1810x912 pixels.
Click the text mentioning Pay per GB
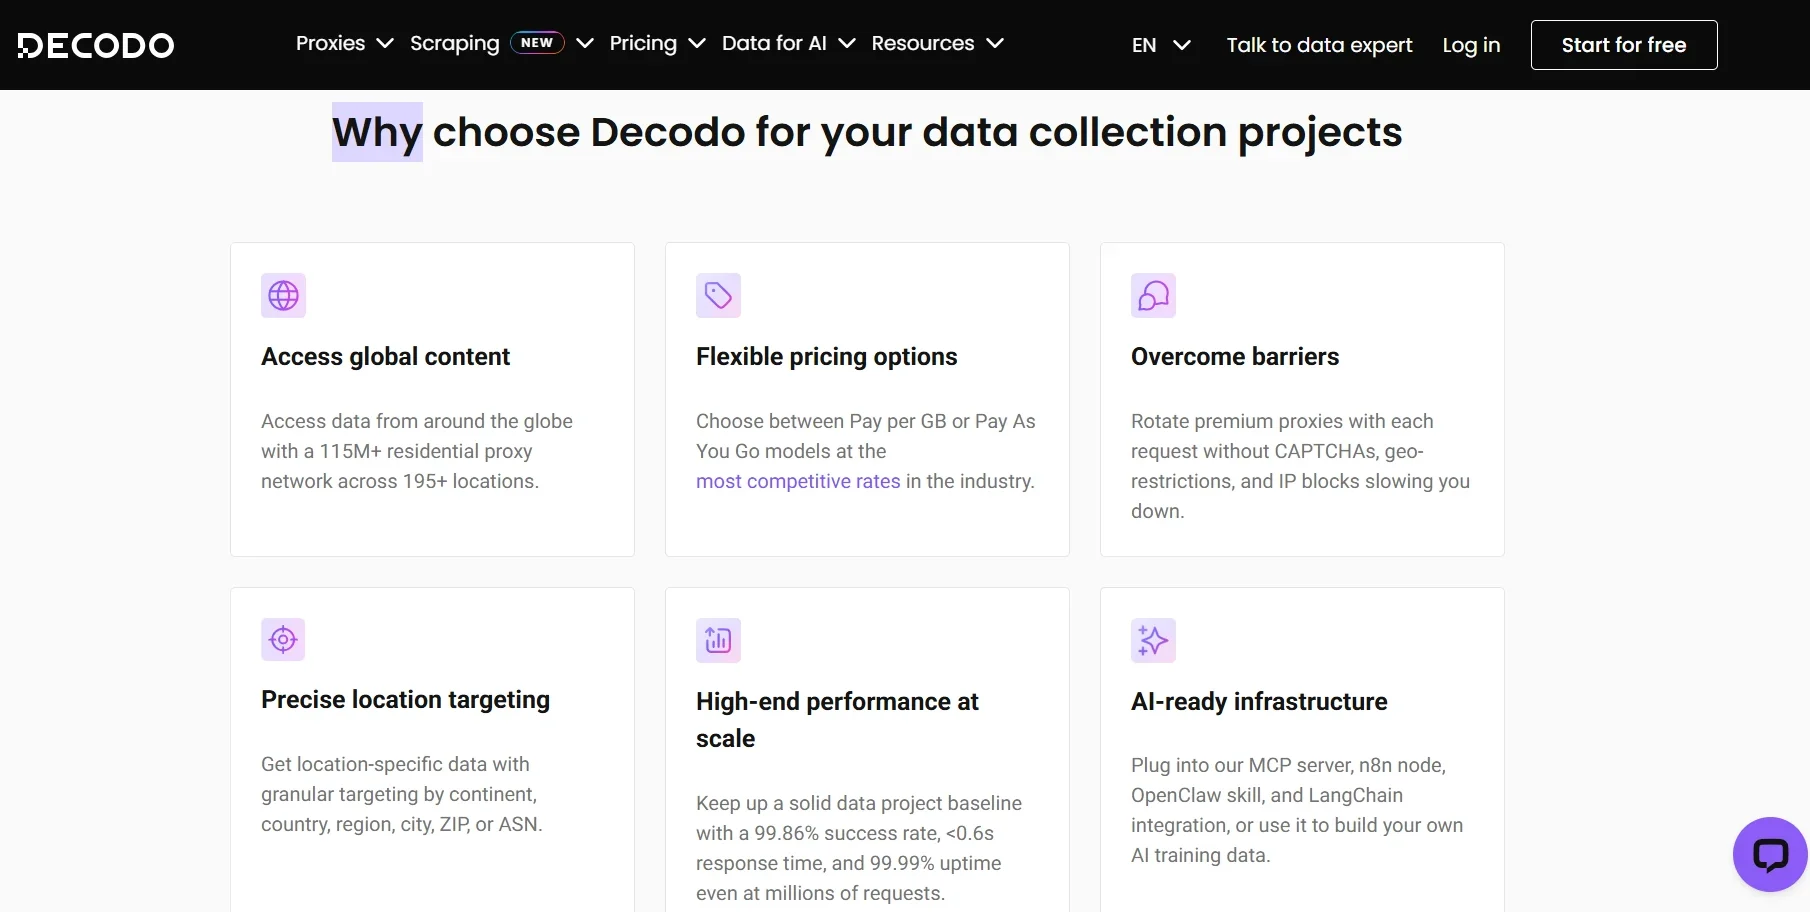tap(866, 451)
